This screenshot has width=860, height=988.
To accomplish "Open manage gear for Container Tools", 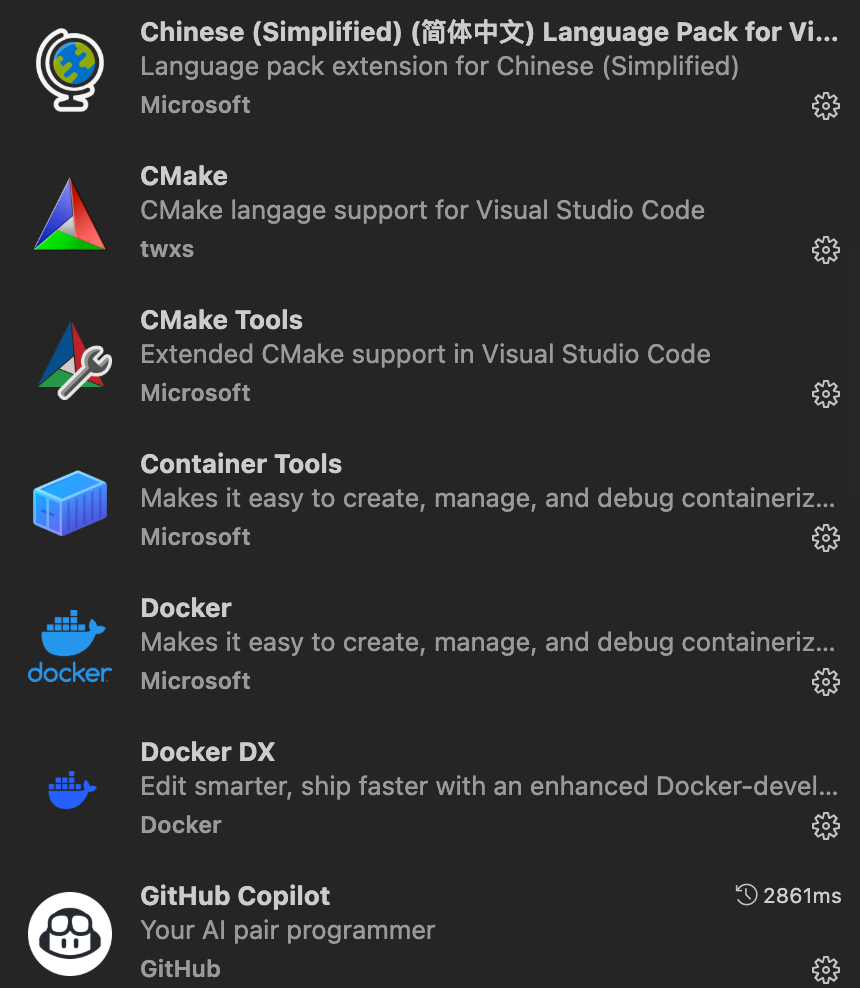I will tap(825, 538).
